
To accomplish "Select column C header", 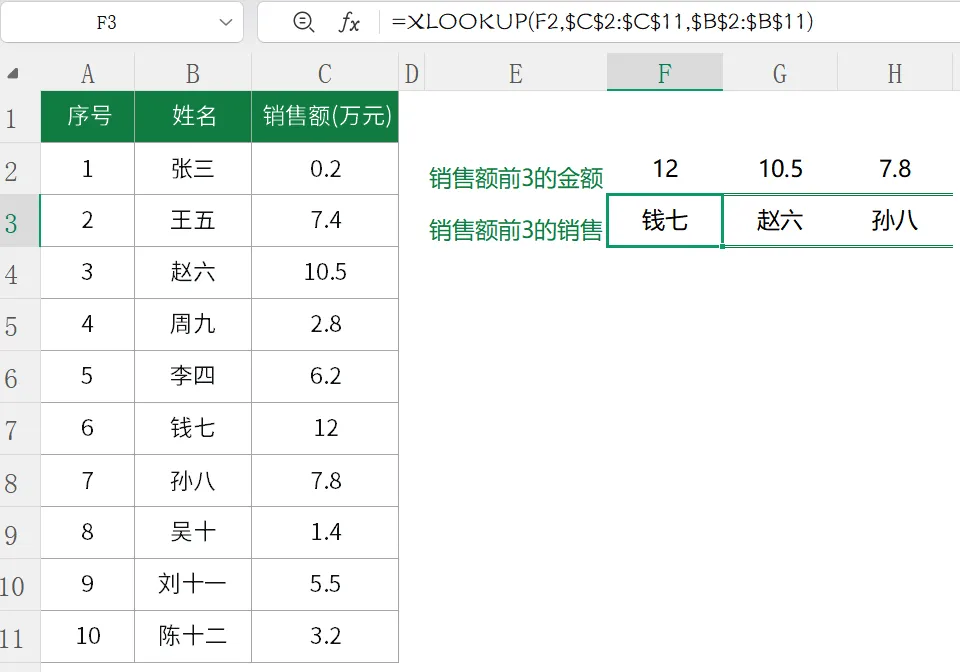I will (x=325, y=73).
